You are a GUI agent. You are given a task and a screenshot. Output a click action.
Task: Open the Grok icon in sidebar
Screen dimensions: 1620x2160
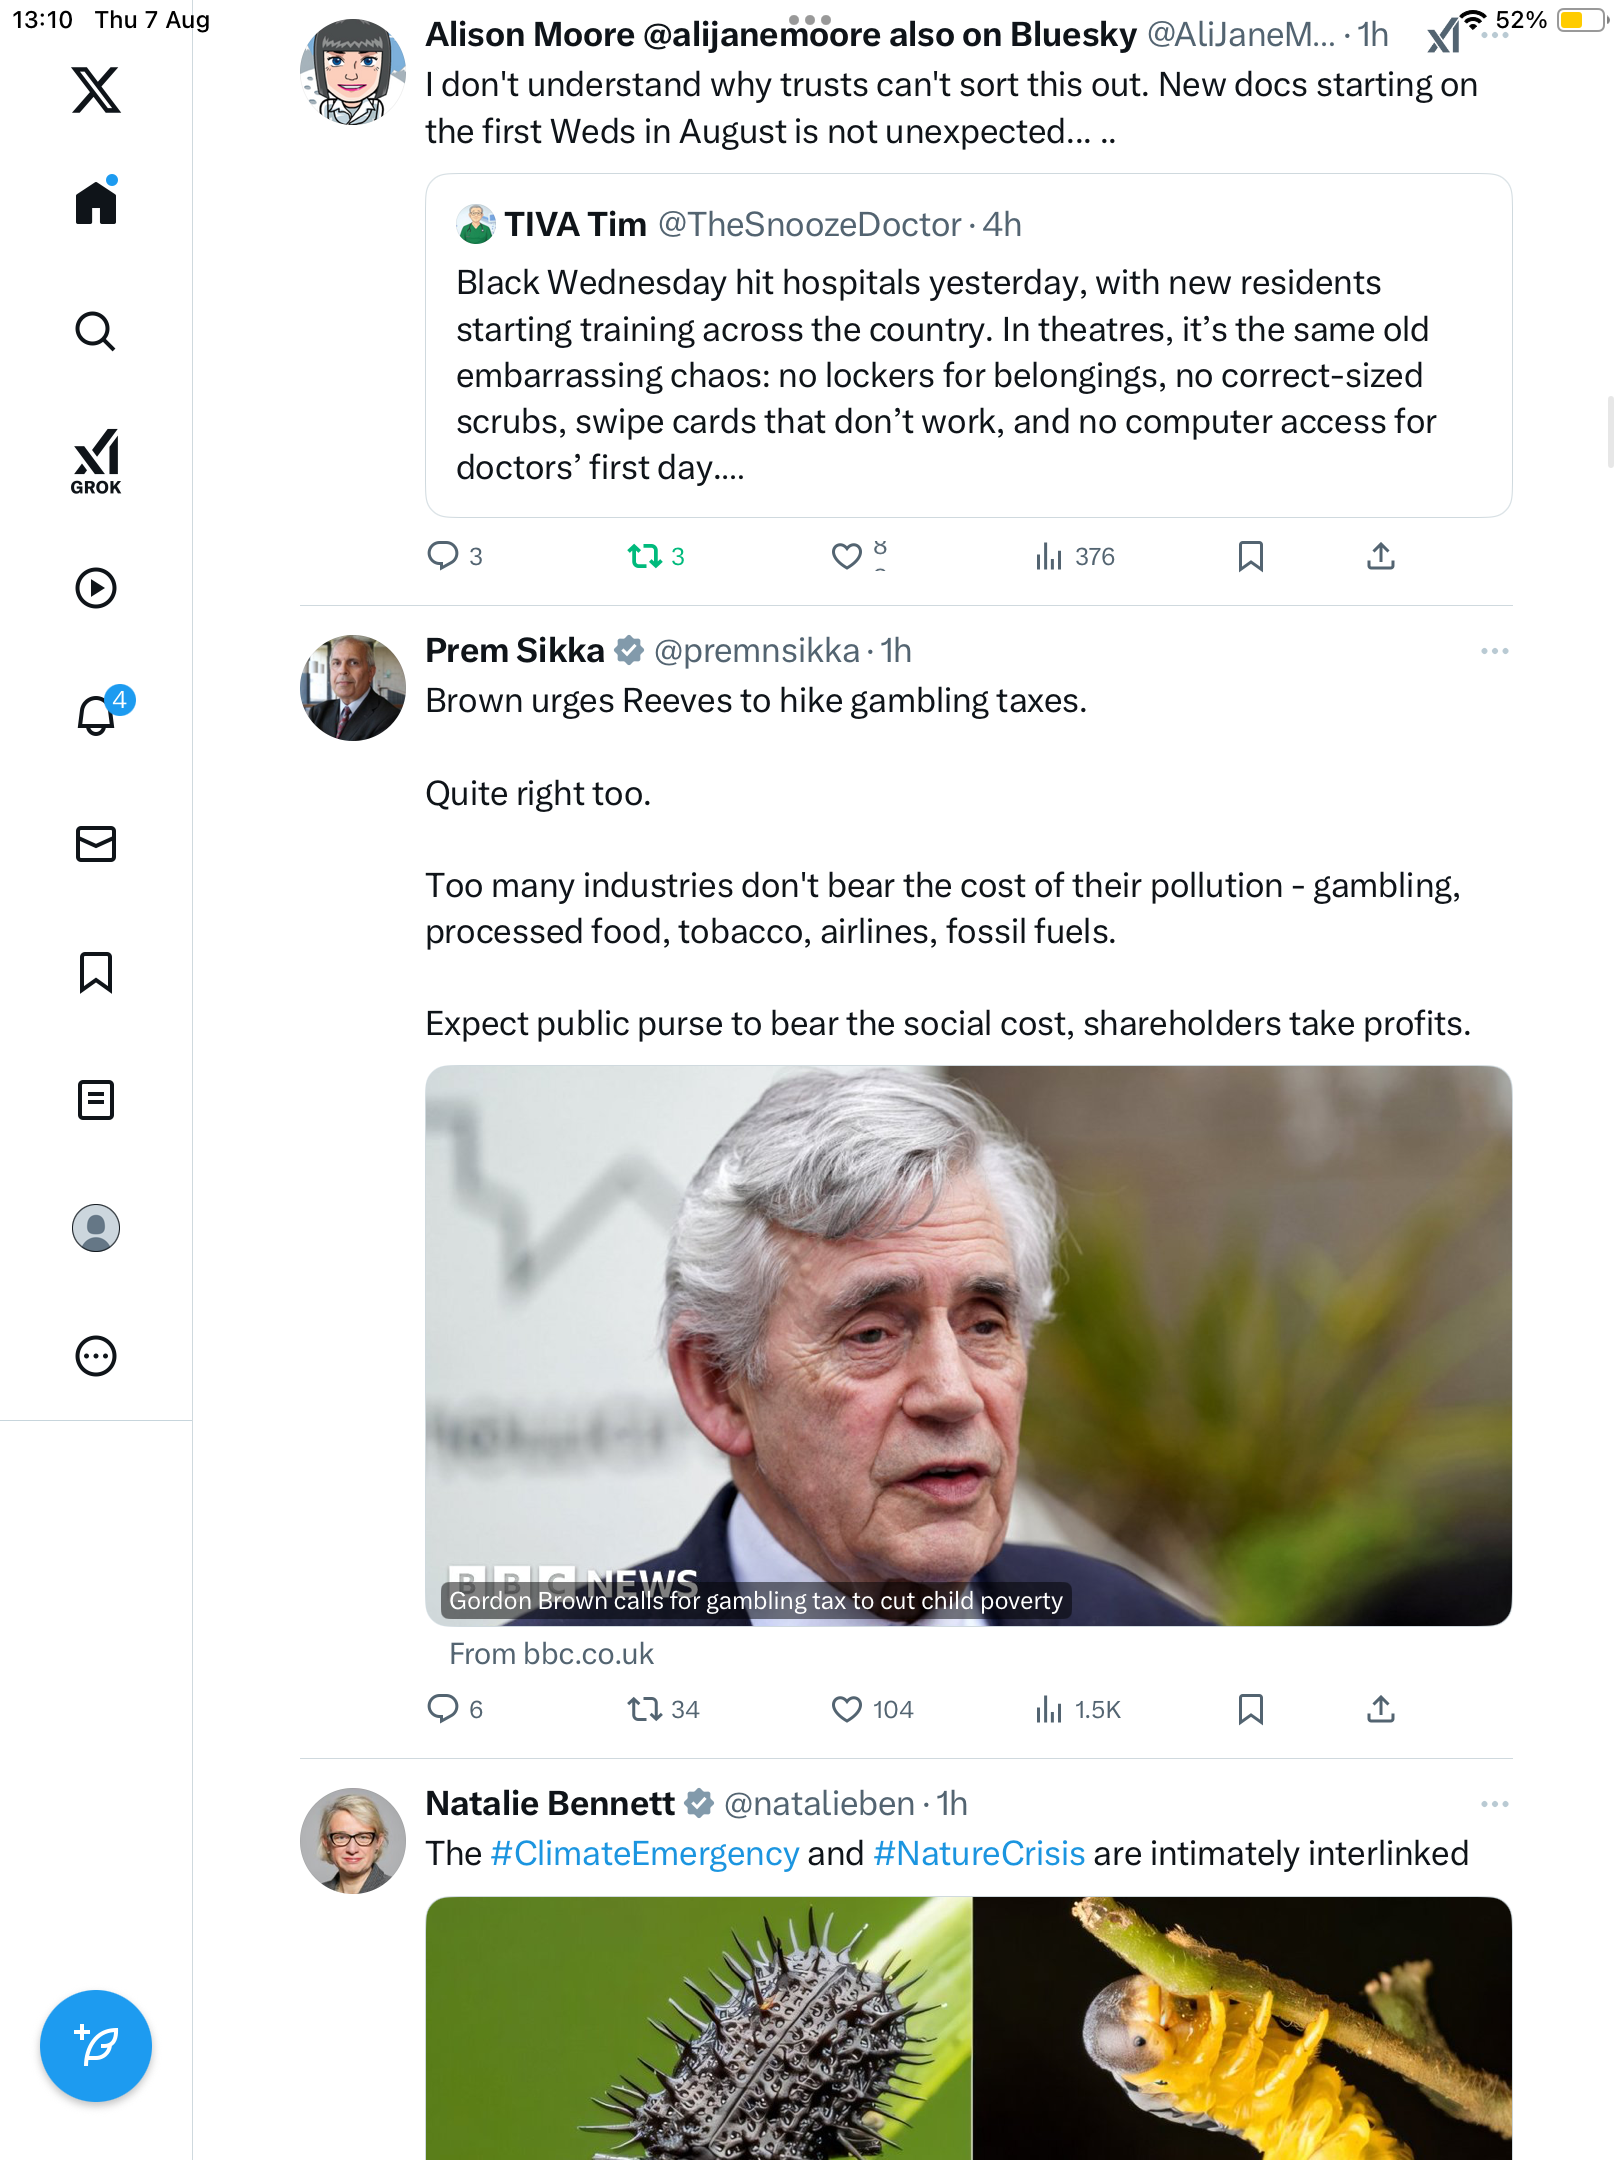coord(96,460)
